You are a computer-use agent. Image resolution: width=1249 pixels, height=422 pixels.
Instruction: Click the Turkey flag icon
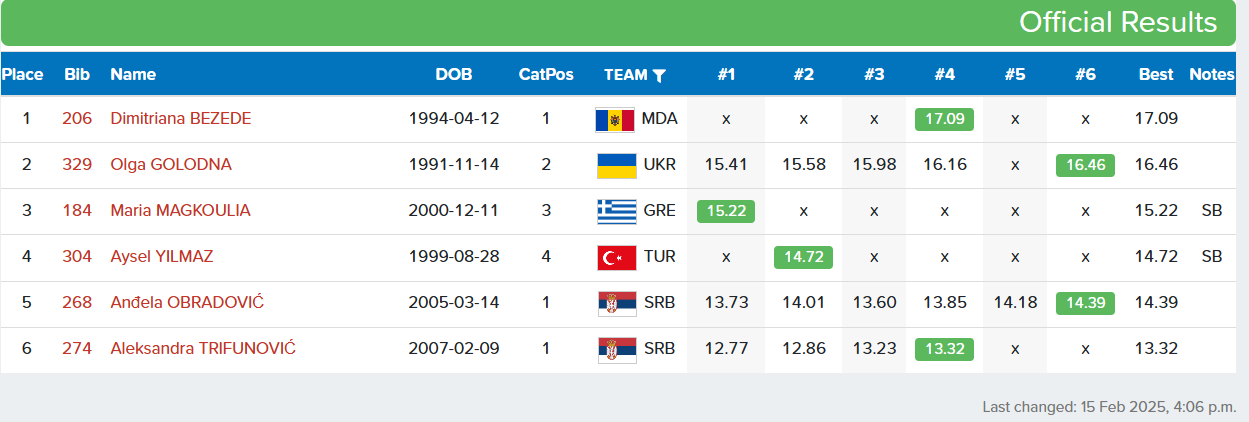[615, 257]
